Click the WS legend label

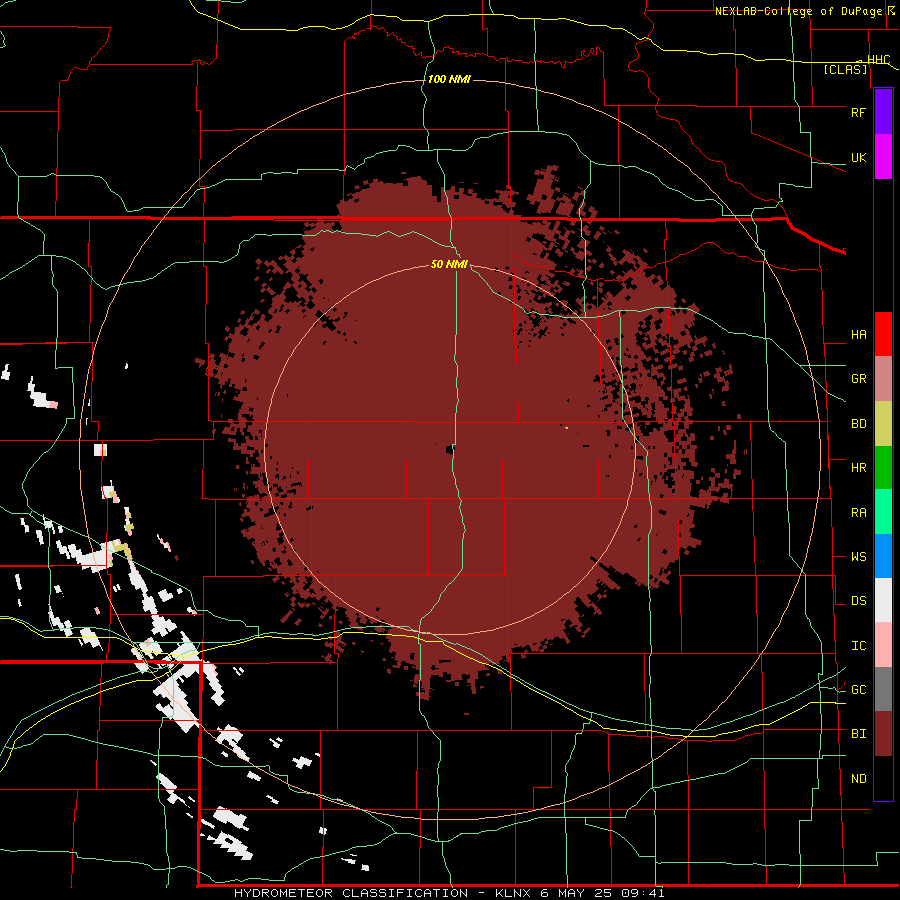[x=858, y=557]
